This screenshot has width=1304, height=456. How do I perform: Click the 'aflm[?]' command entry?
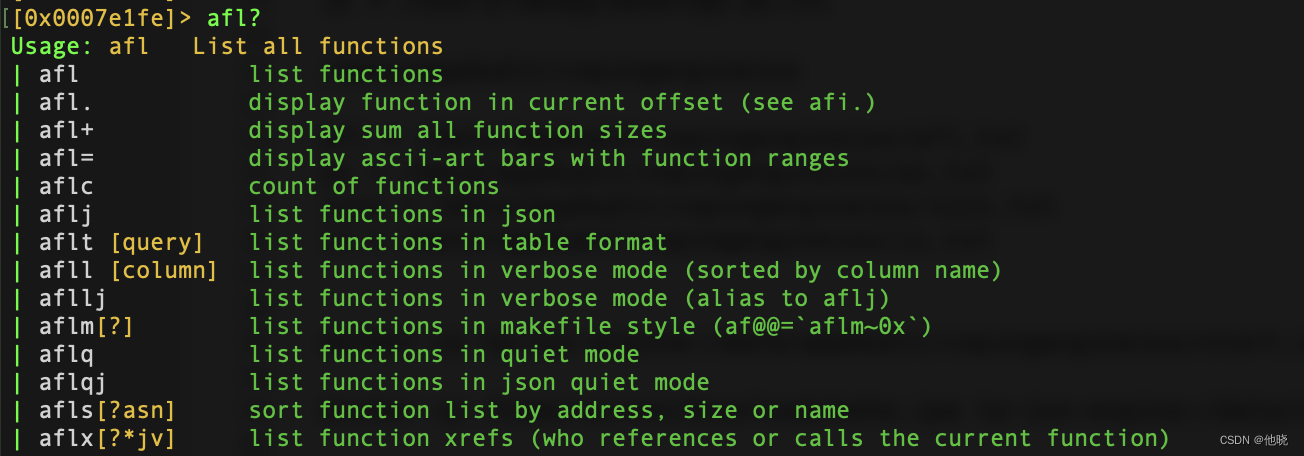(86, 326)
